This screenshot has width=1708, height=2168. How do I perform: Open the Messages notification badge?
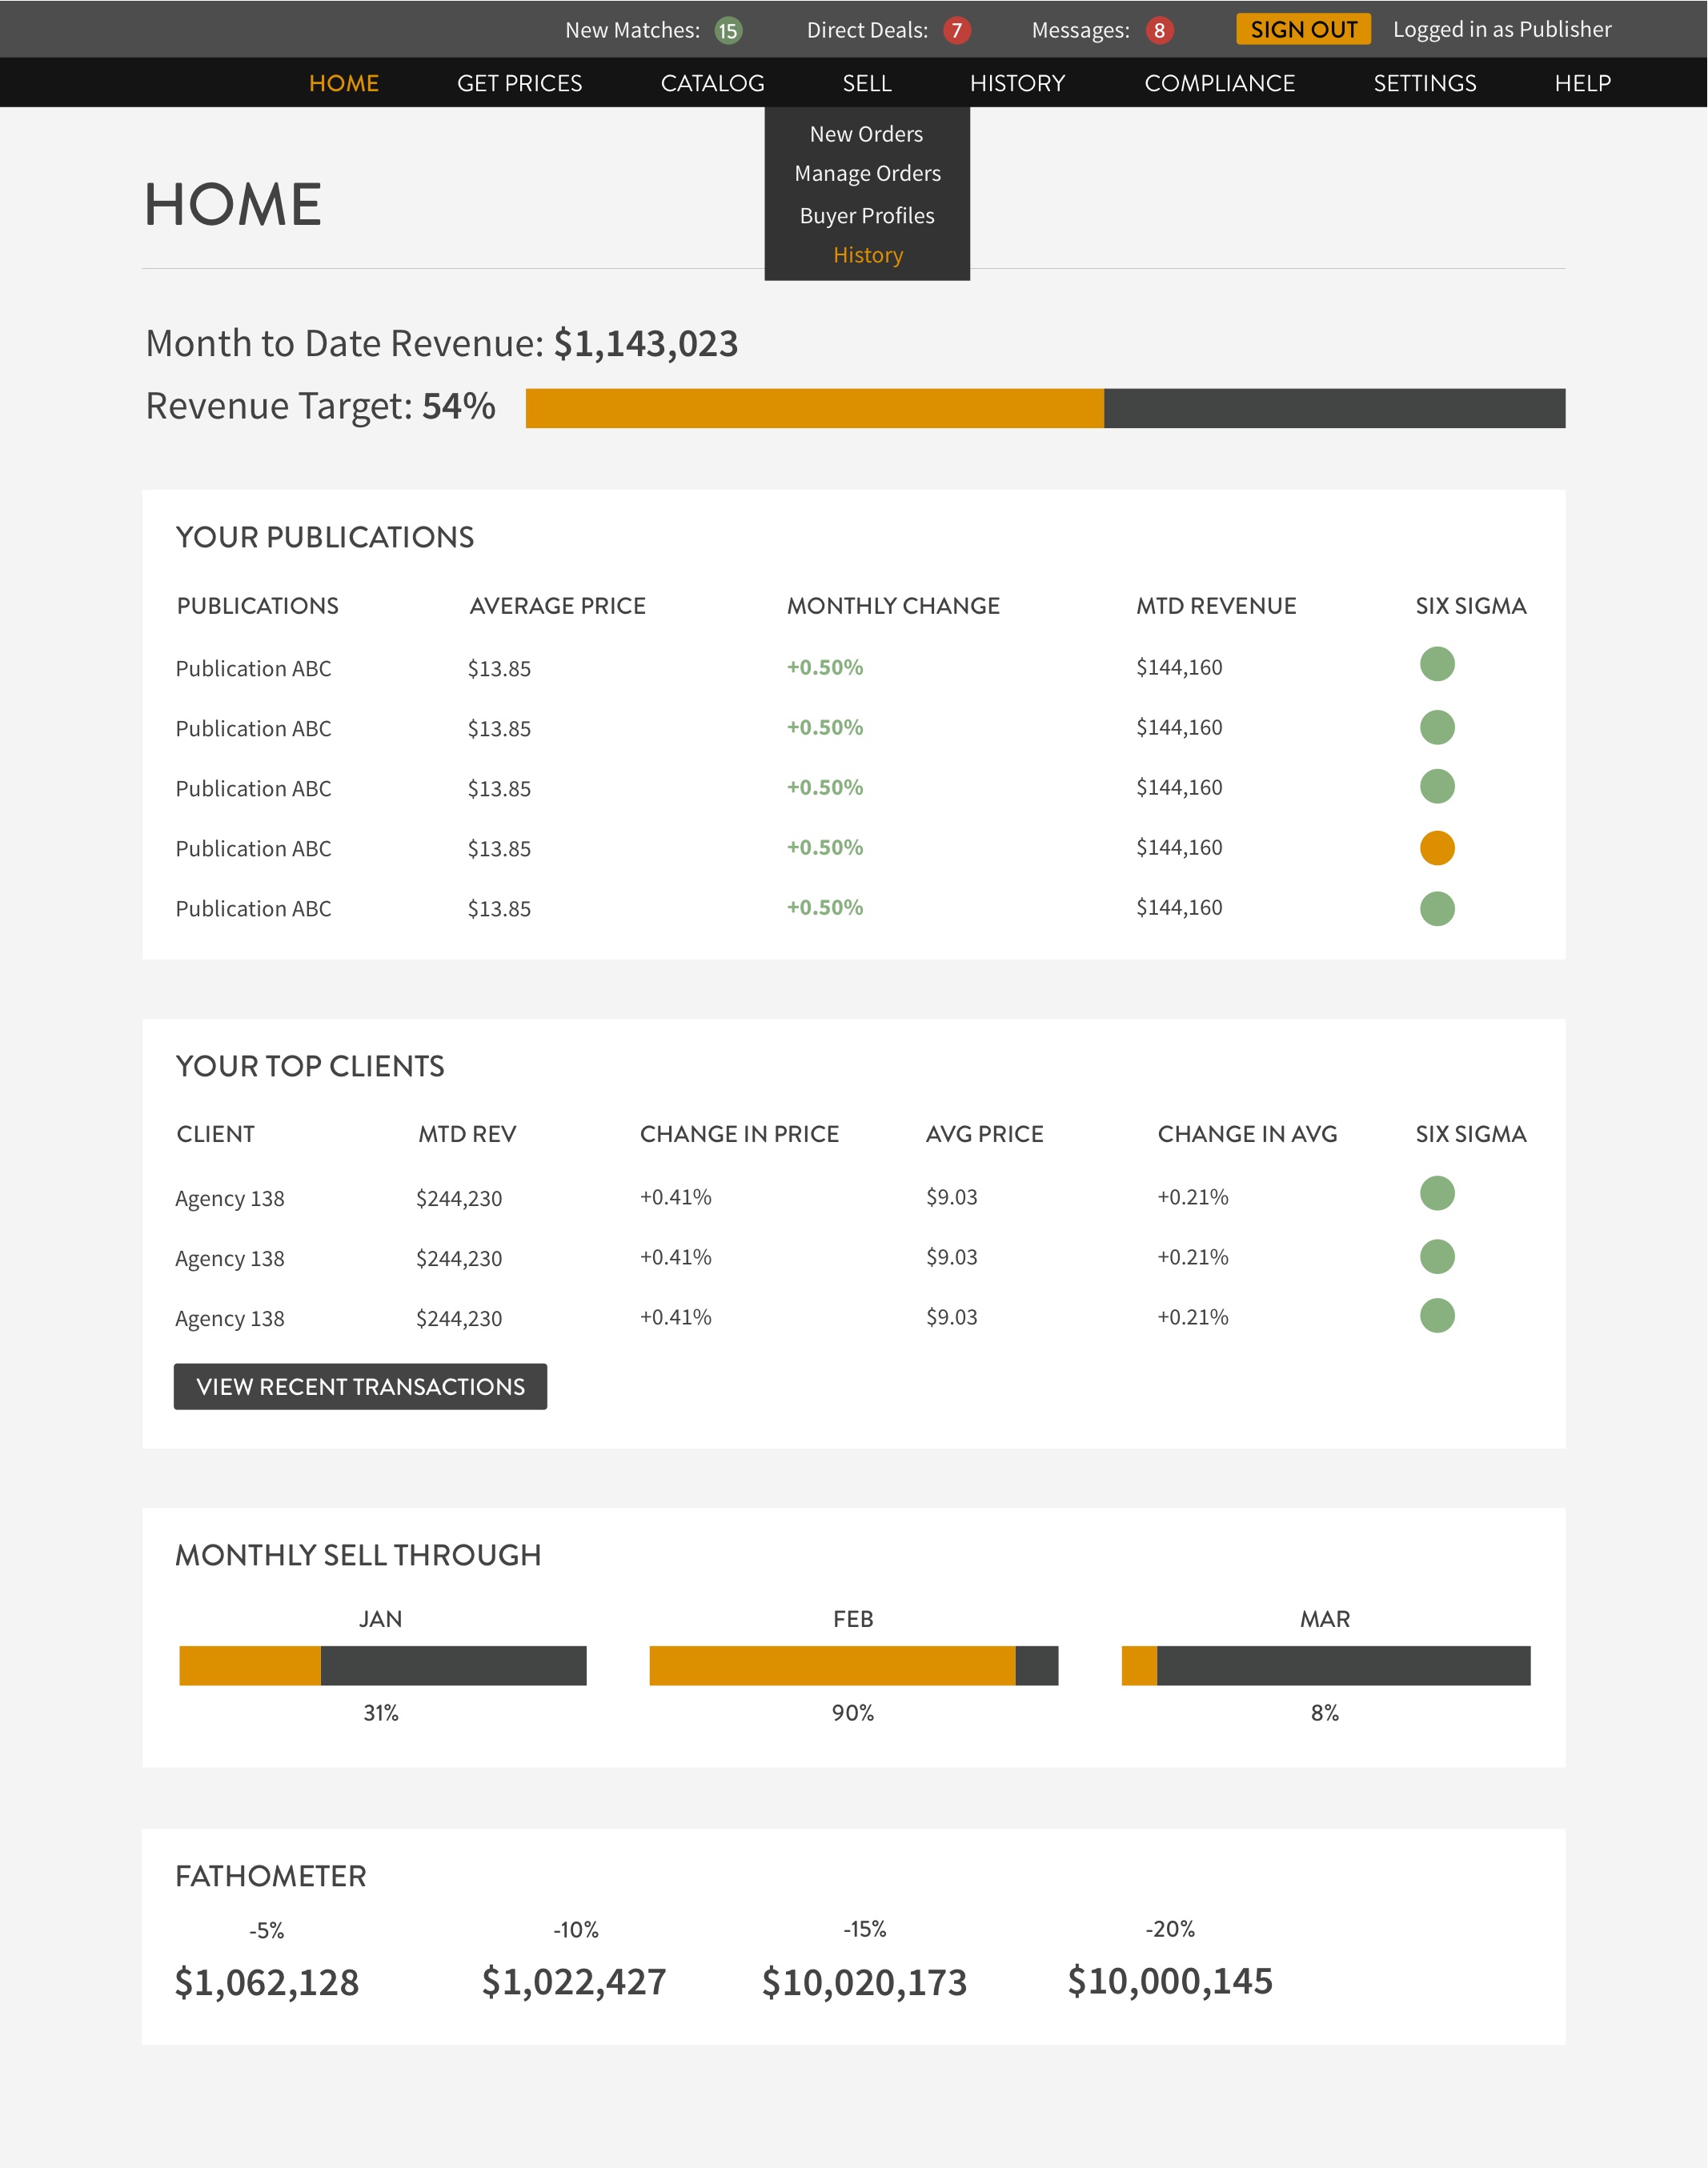[1159, 30]
